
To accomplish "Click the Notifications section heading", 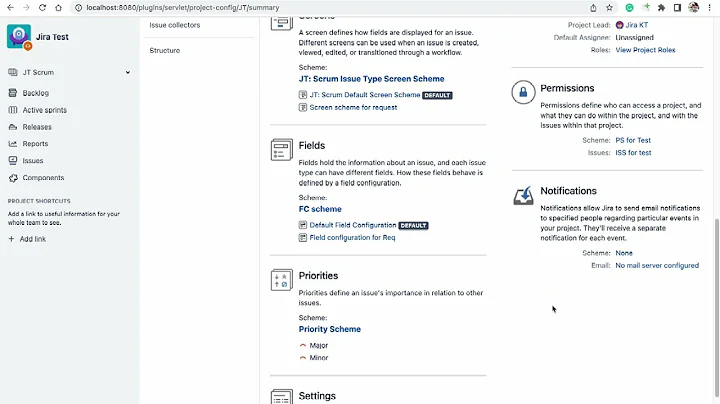I will (568, 191).
